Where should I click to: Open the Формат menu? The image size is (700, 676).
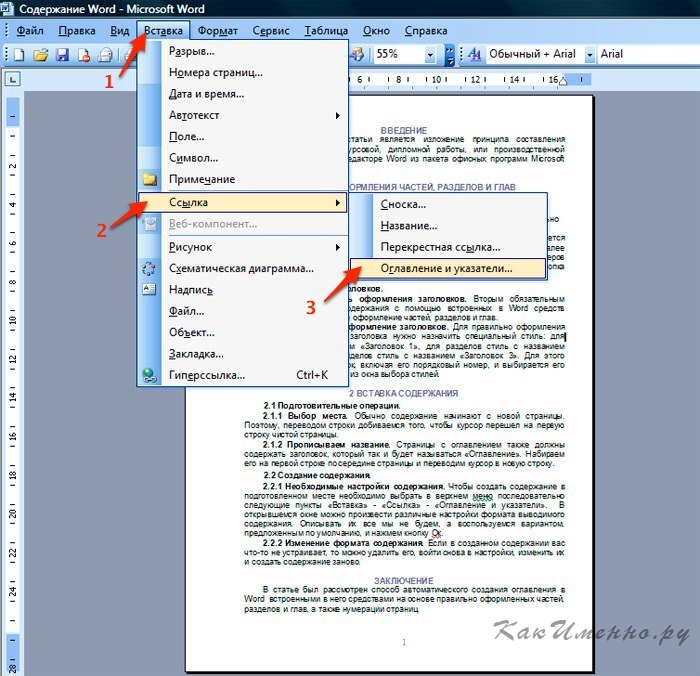tap(217, 31)
